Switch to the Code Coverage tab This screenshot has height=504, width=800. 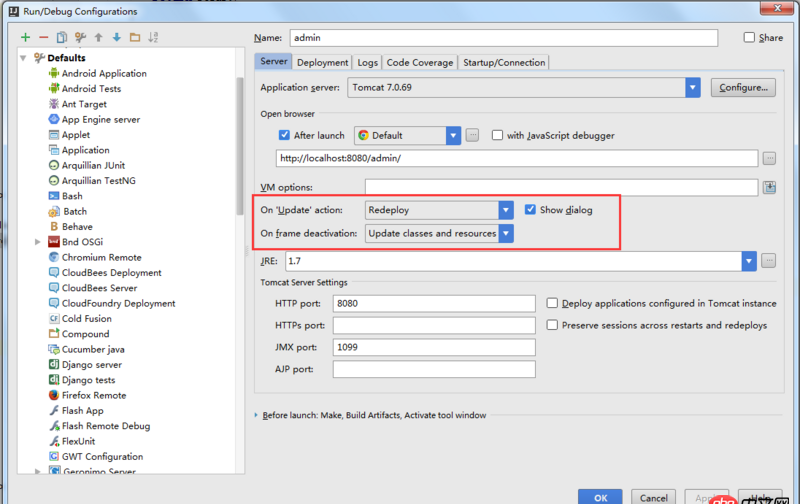[419, 62]
